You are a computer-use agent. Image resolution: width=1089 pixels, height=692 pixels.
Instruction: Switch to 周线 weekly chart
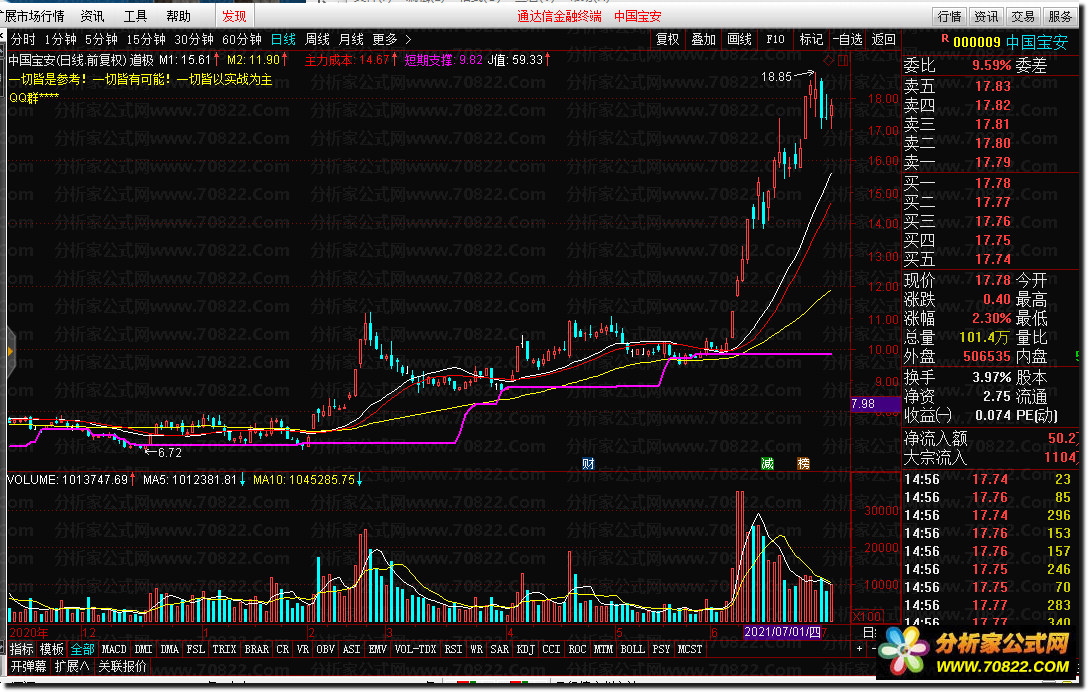[317, 40]
